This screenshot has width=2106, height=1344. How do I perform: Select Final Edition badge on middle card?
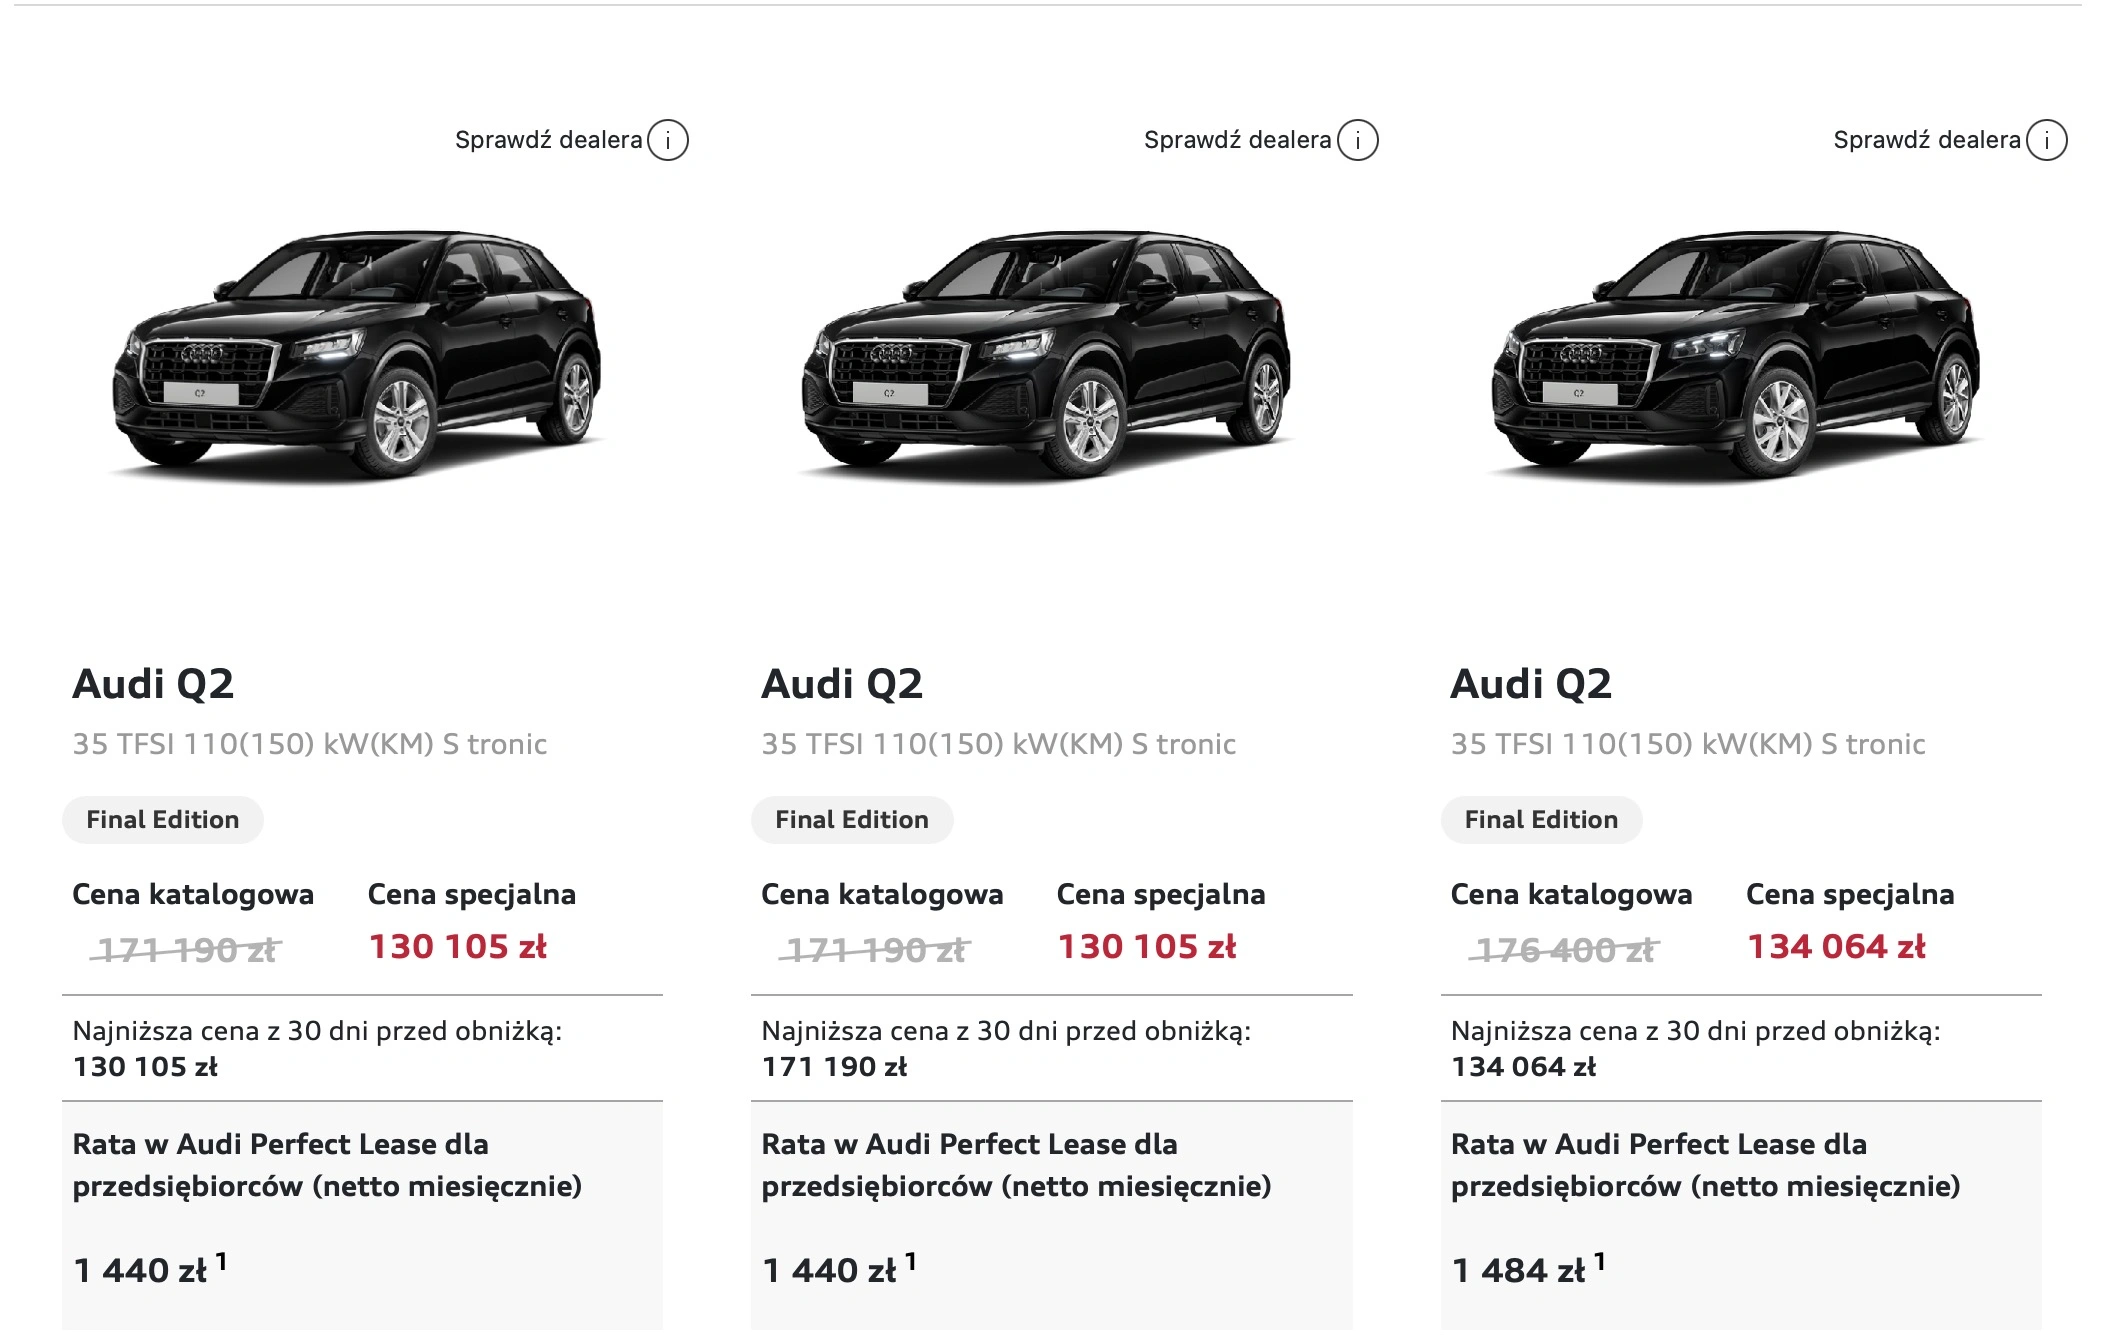pyautogui.click(x=852, y=820)
